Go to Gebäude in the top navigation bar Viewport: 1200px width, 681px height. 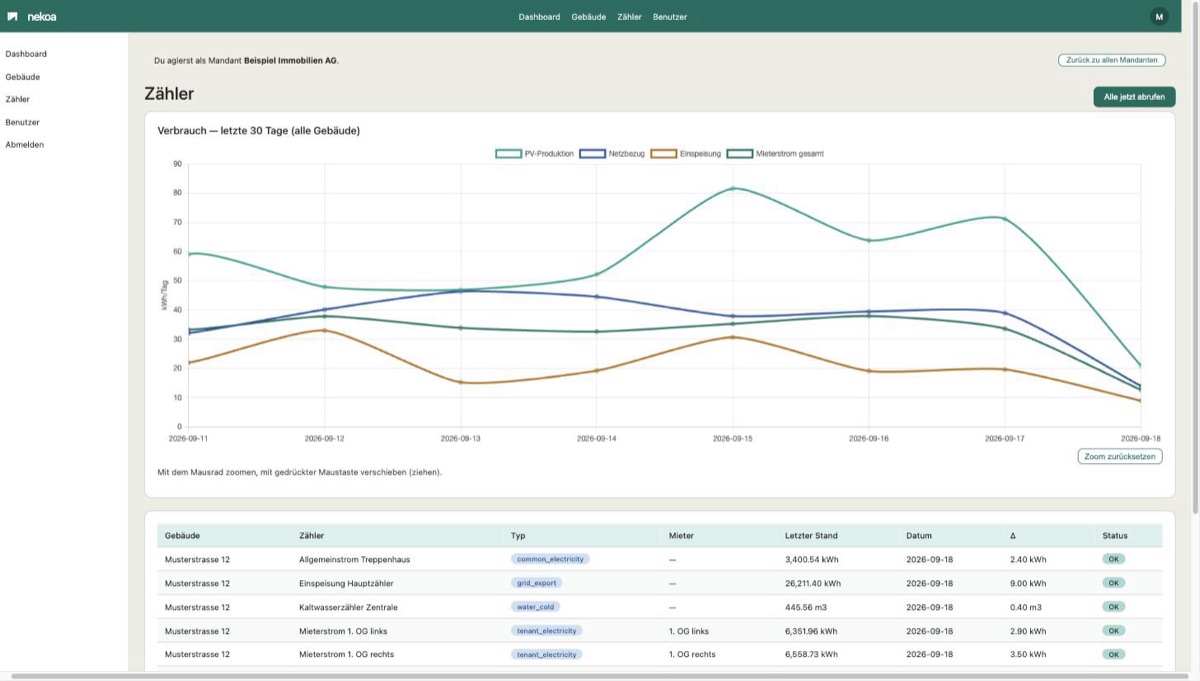click(589, 17)
